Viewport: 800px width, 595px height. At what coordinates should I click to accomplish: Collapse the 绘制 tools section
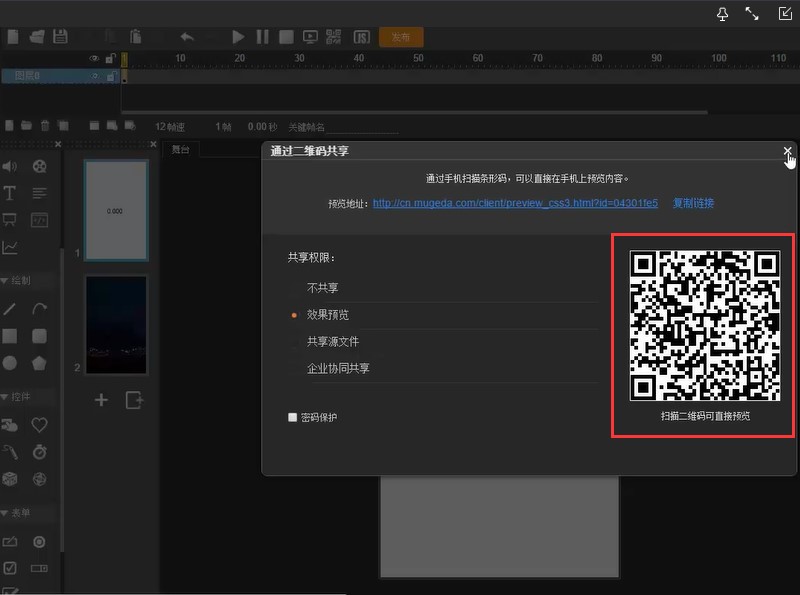click(16, 281)
